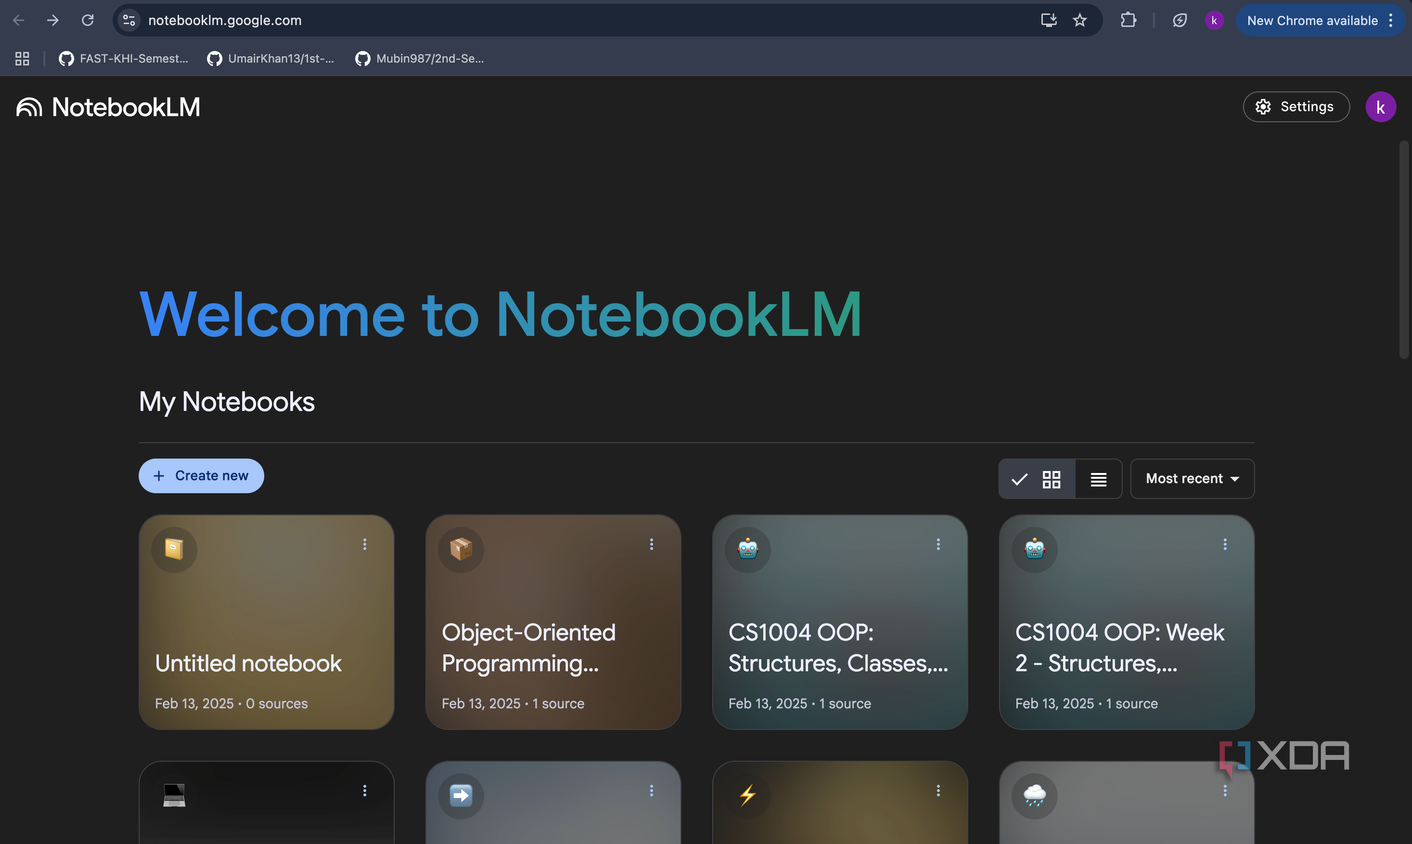Viewport: 1412px width, 844px height.
Task: Open the Chrome extensions puzzle icon
Action: point(1128,20)
